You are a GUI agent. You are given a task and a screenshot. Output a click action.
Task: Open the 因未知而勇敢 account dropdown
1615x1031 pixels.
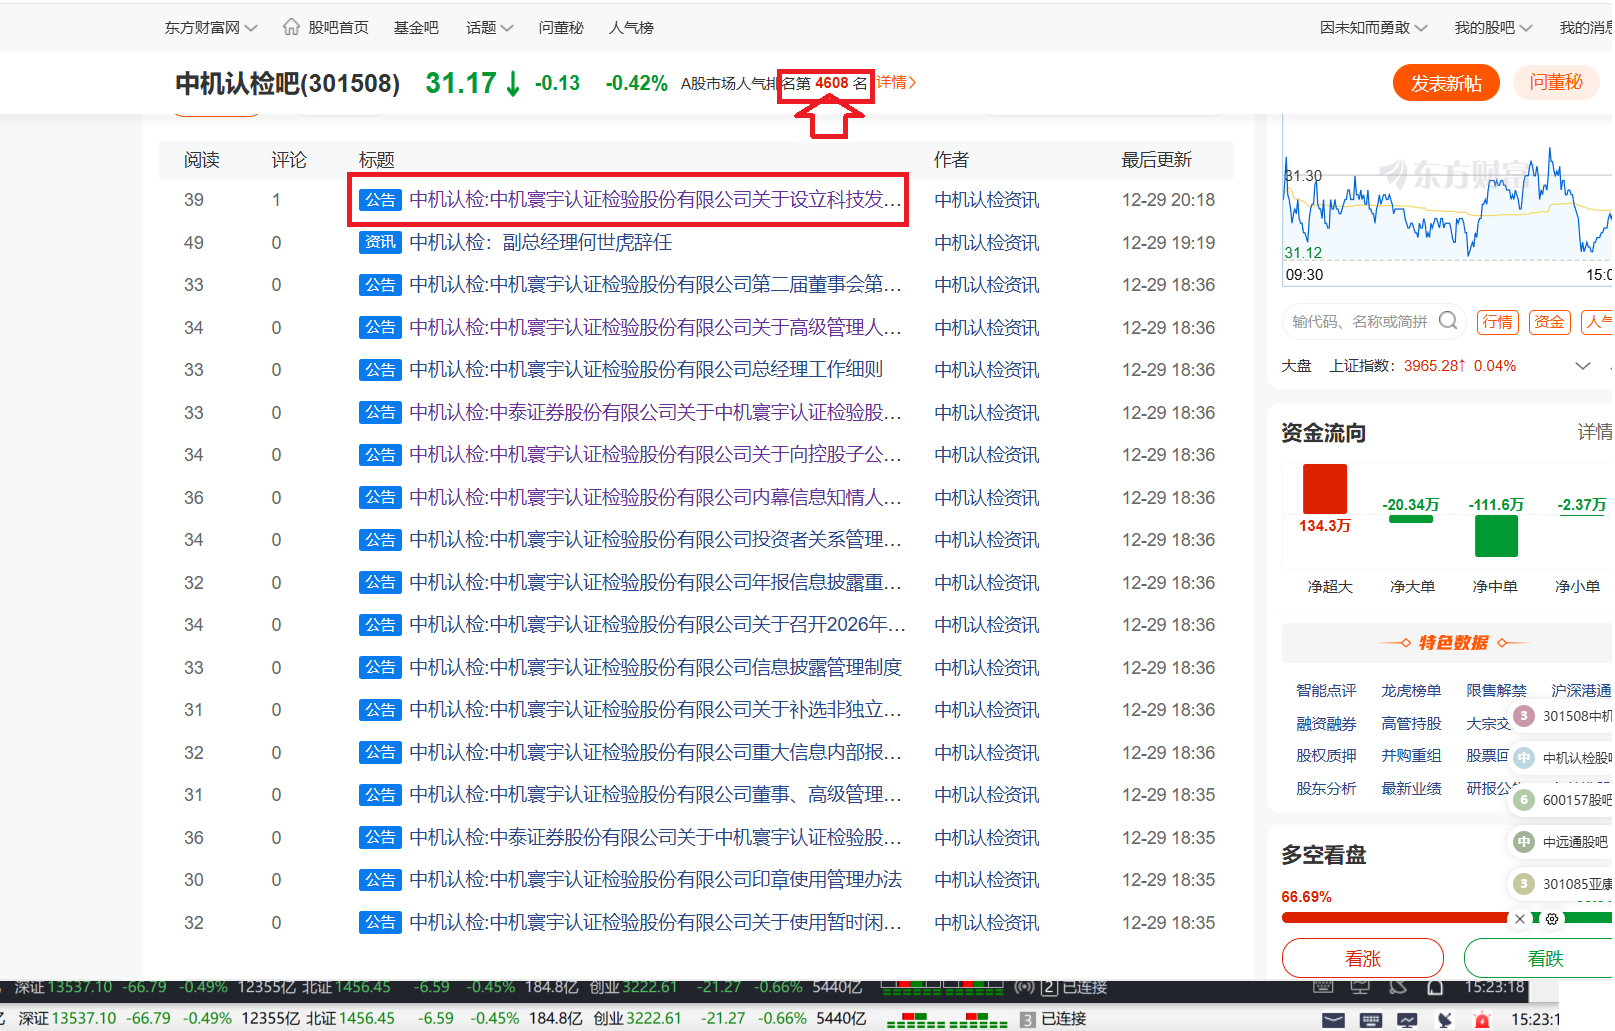(1374, 28)
